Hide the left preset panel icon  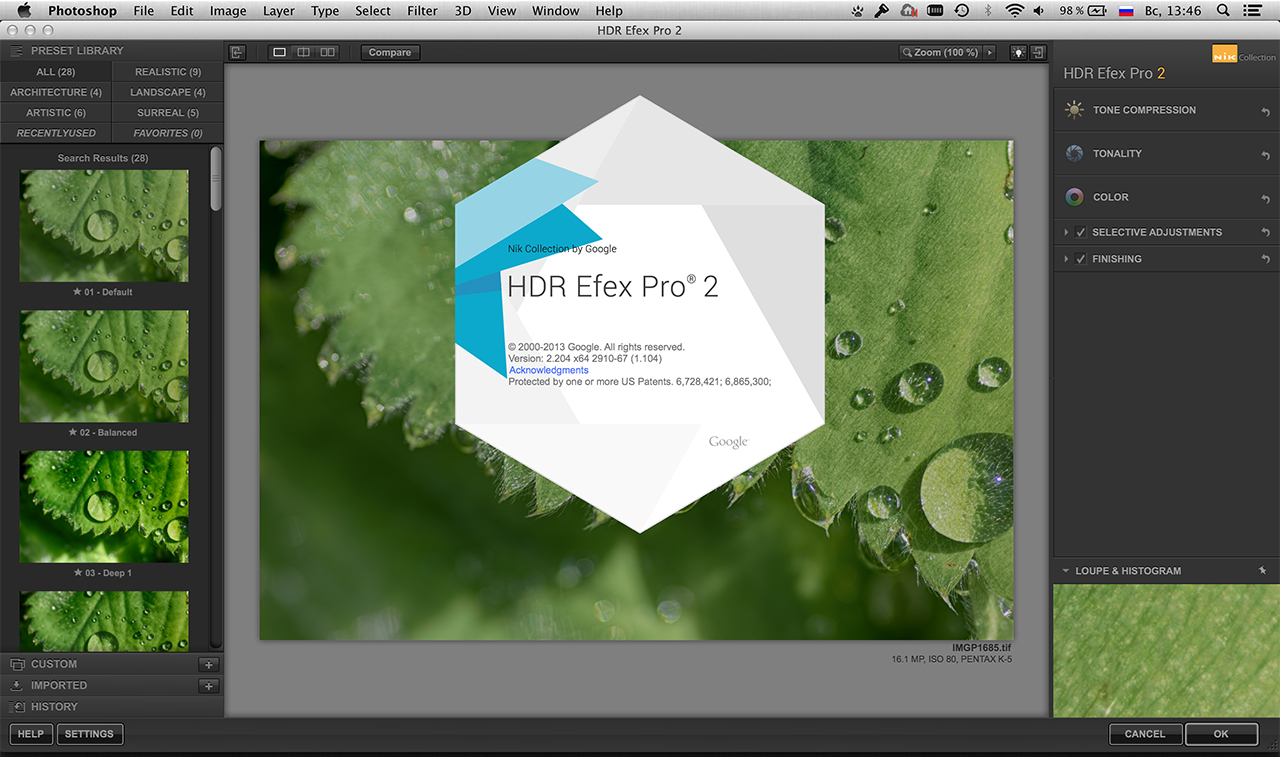[x=237, y=52]
